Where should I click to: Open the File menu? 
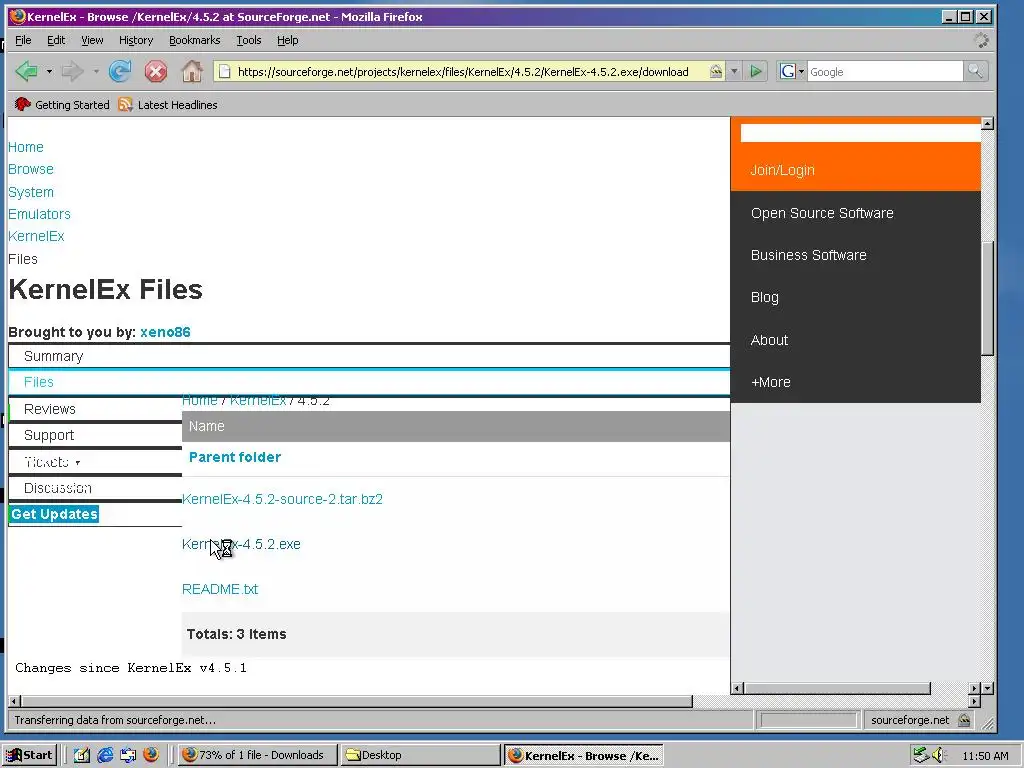pyautogui.click(x=23, y=40)
